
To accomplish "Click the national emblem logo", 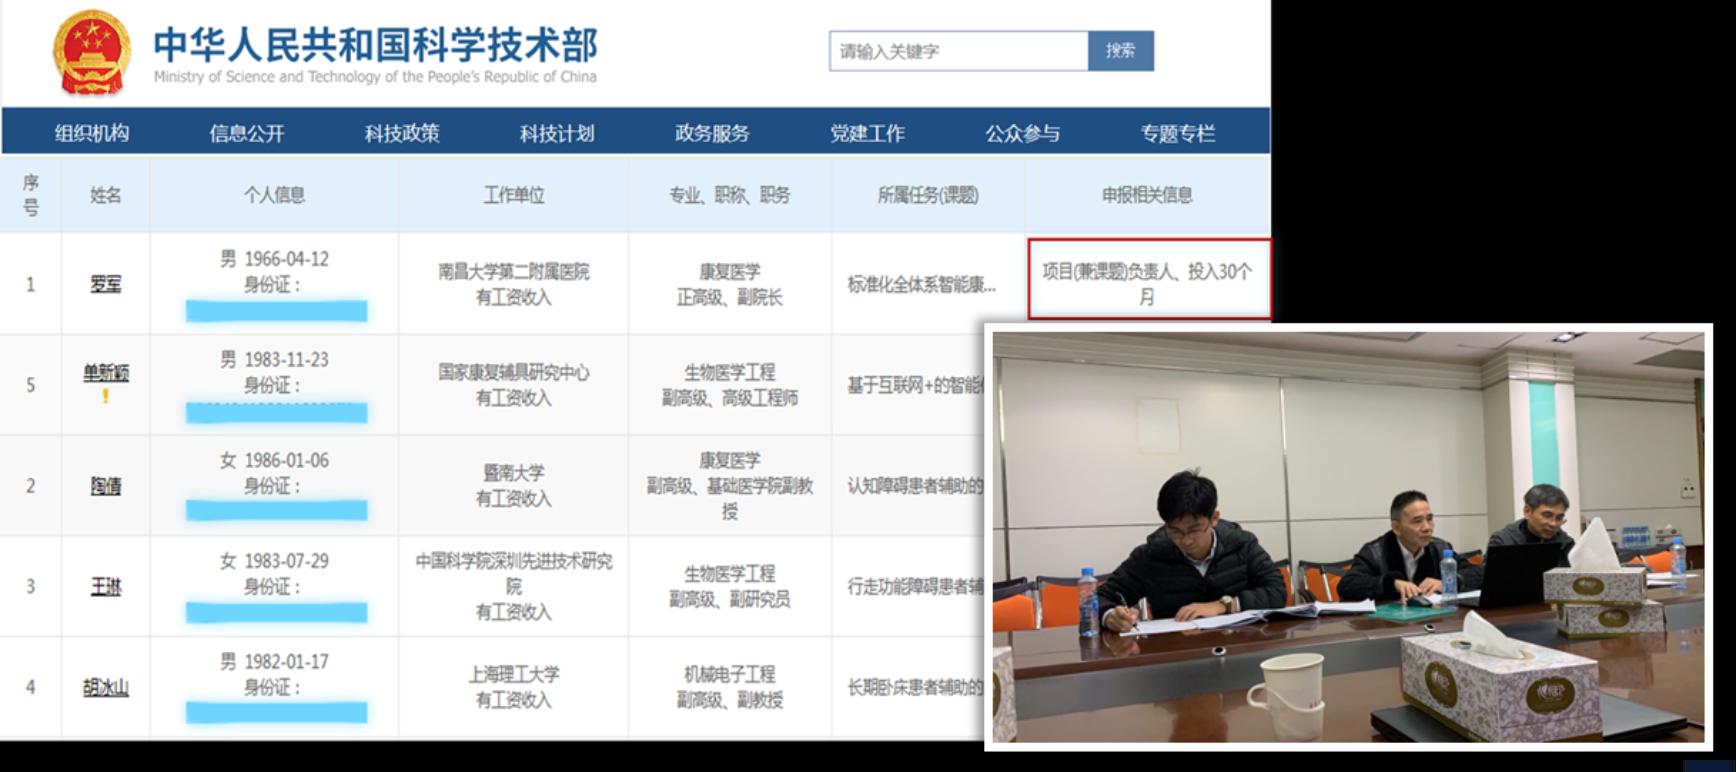I will point(92,52).
